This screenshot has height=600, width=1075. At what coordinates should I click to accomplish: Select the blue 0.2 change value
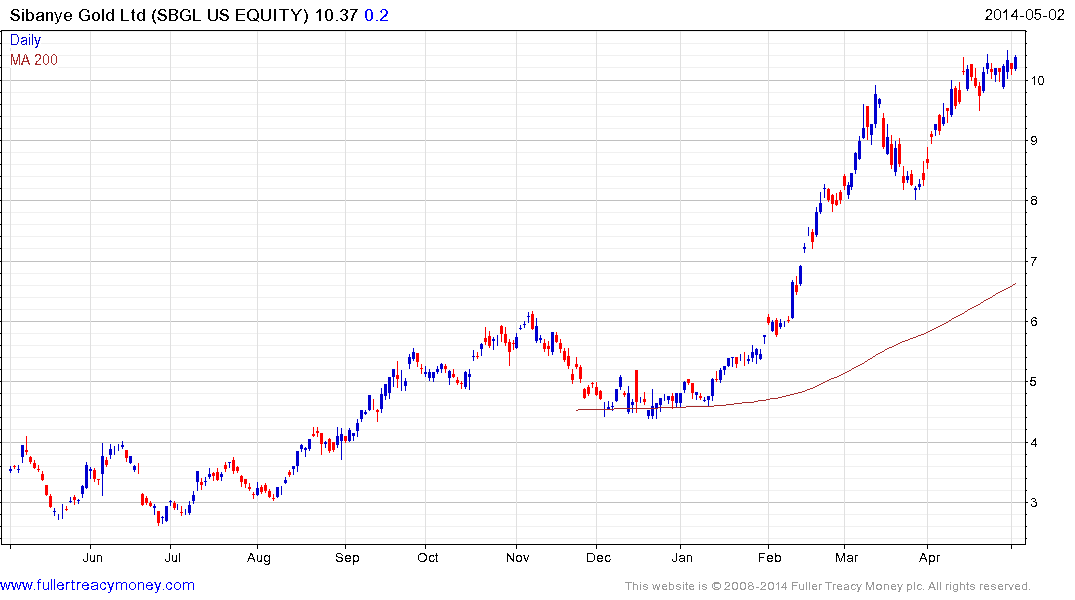[x=376, y=15]
